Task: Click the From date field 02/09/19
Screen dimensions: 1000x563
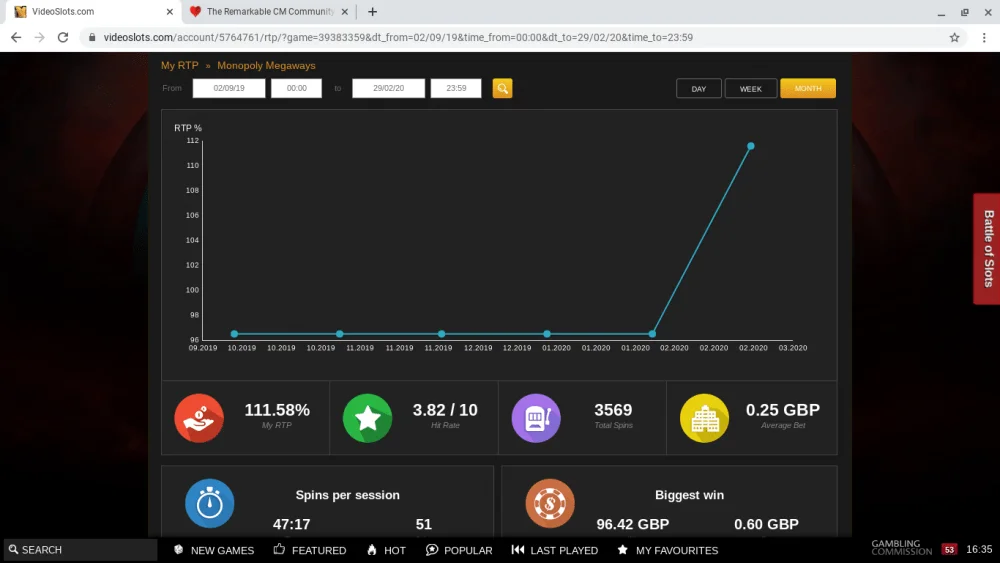Action: [x=229, y=88]
